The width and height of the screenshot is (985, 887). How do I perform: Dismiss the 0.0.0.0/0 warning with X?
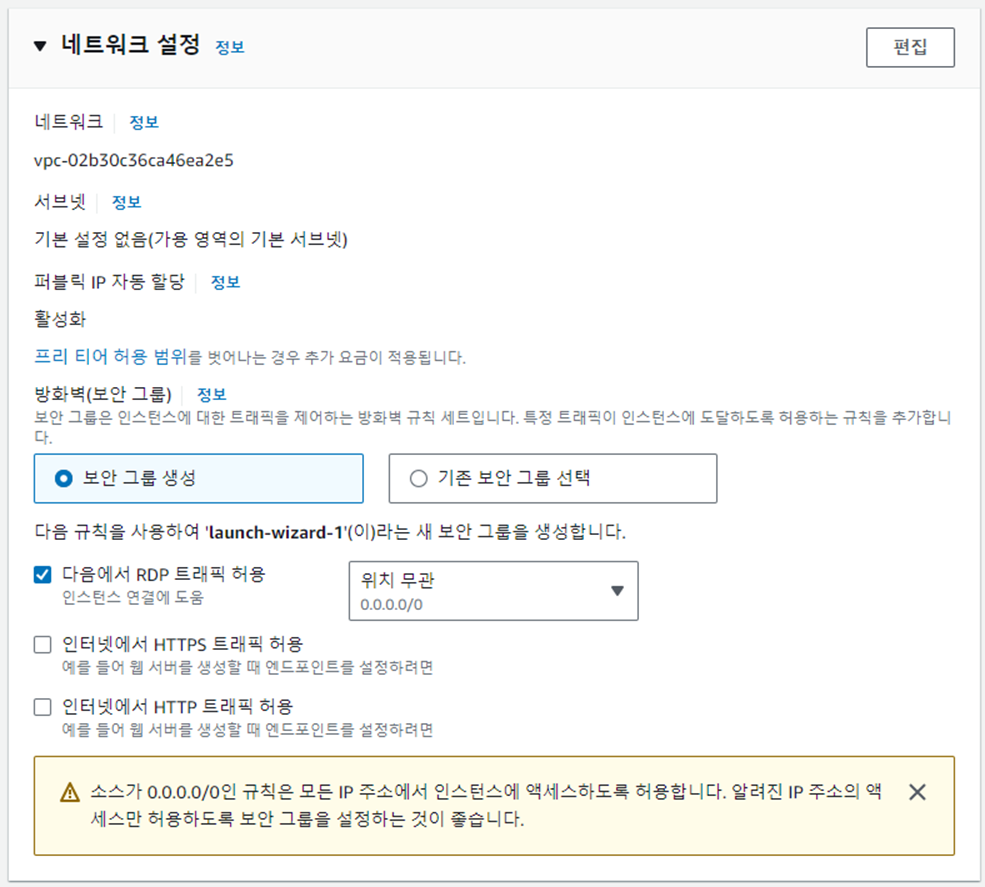point(917,792)
